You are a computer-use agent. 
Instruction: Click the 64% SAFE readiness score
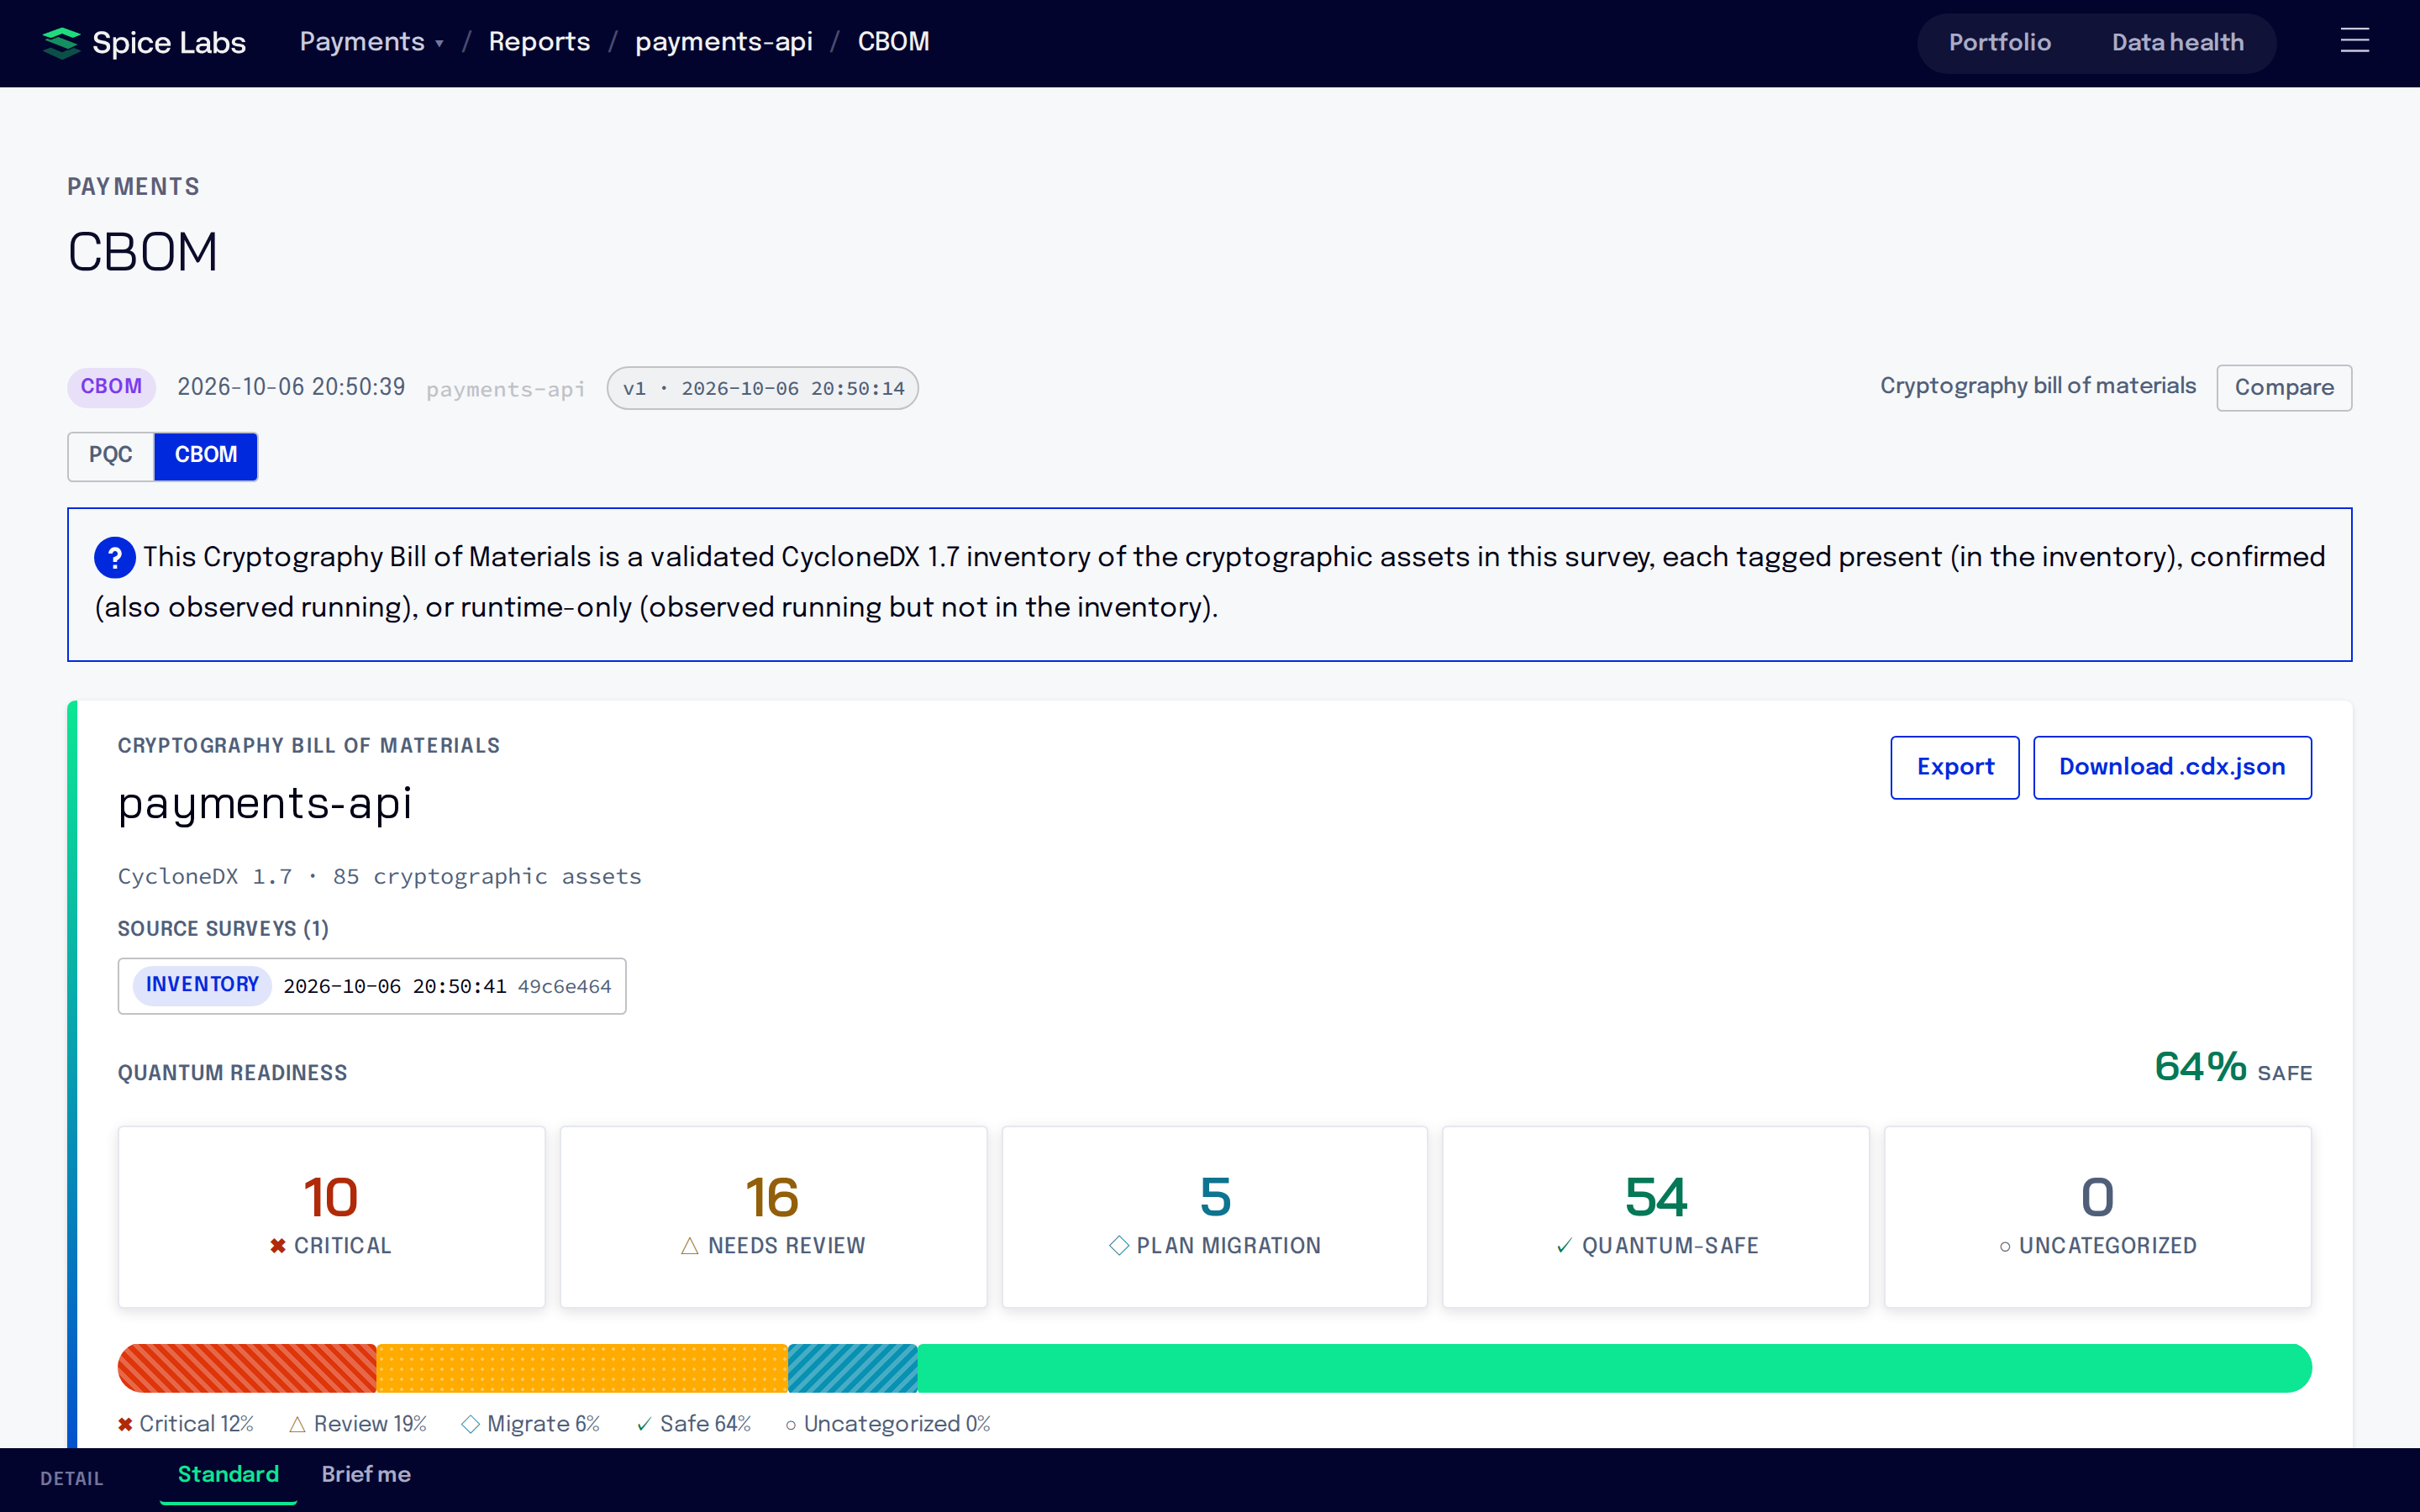pyautogui.click(x=2233, y=1068)
